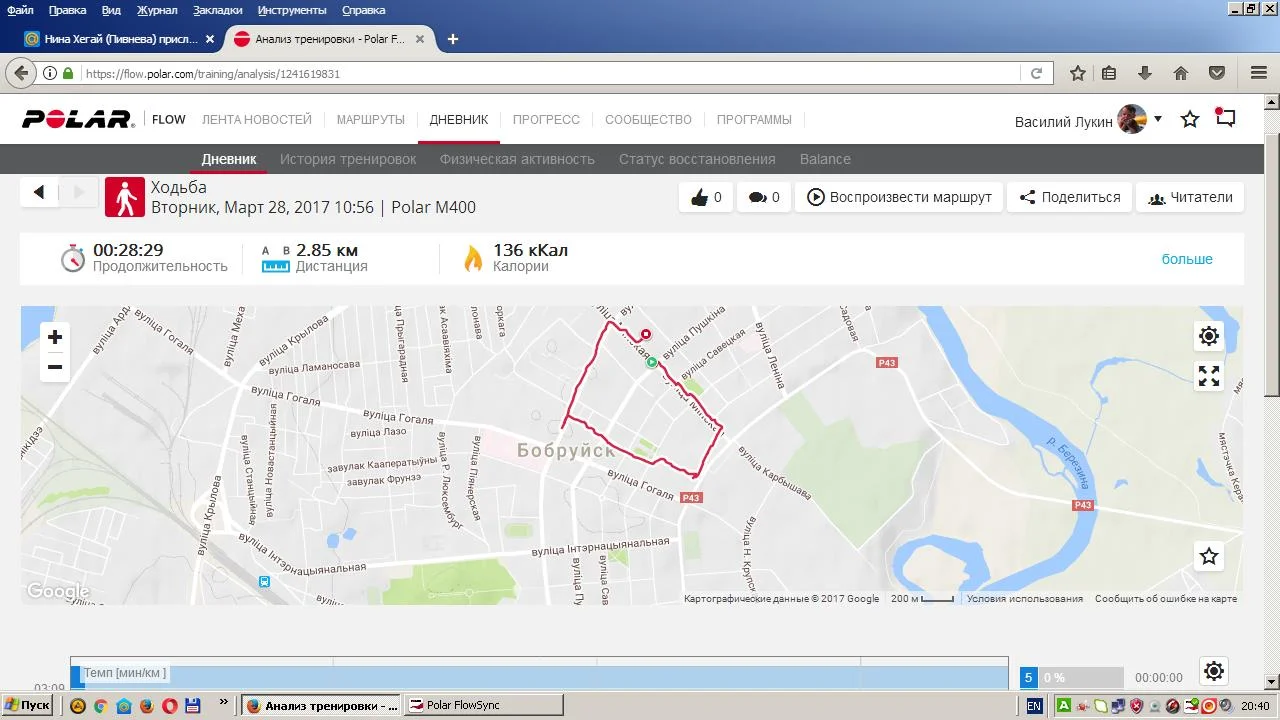The width and height of the screenshot is (1280, 720).
Task: Launch Opera from the quick launch bar
Action: click(169, 706)
